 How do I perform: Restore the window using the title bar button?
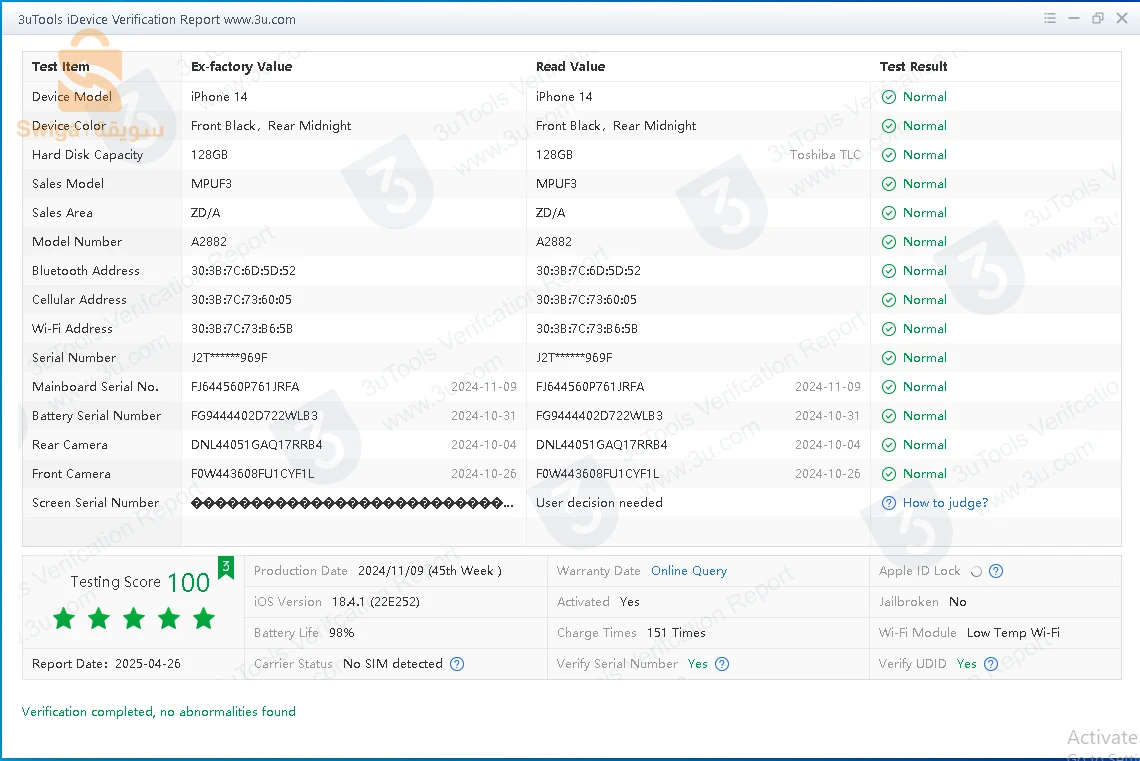(x=1098, y=19)
